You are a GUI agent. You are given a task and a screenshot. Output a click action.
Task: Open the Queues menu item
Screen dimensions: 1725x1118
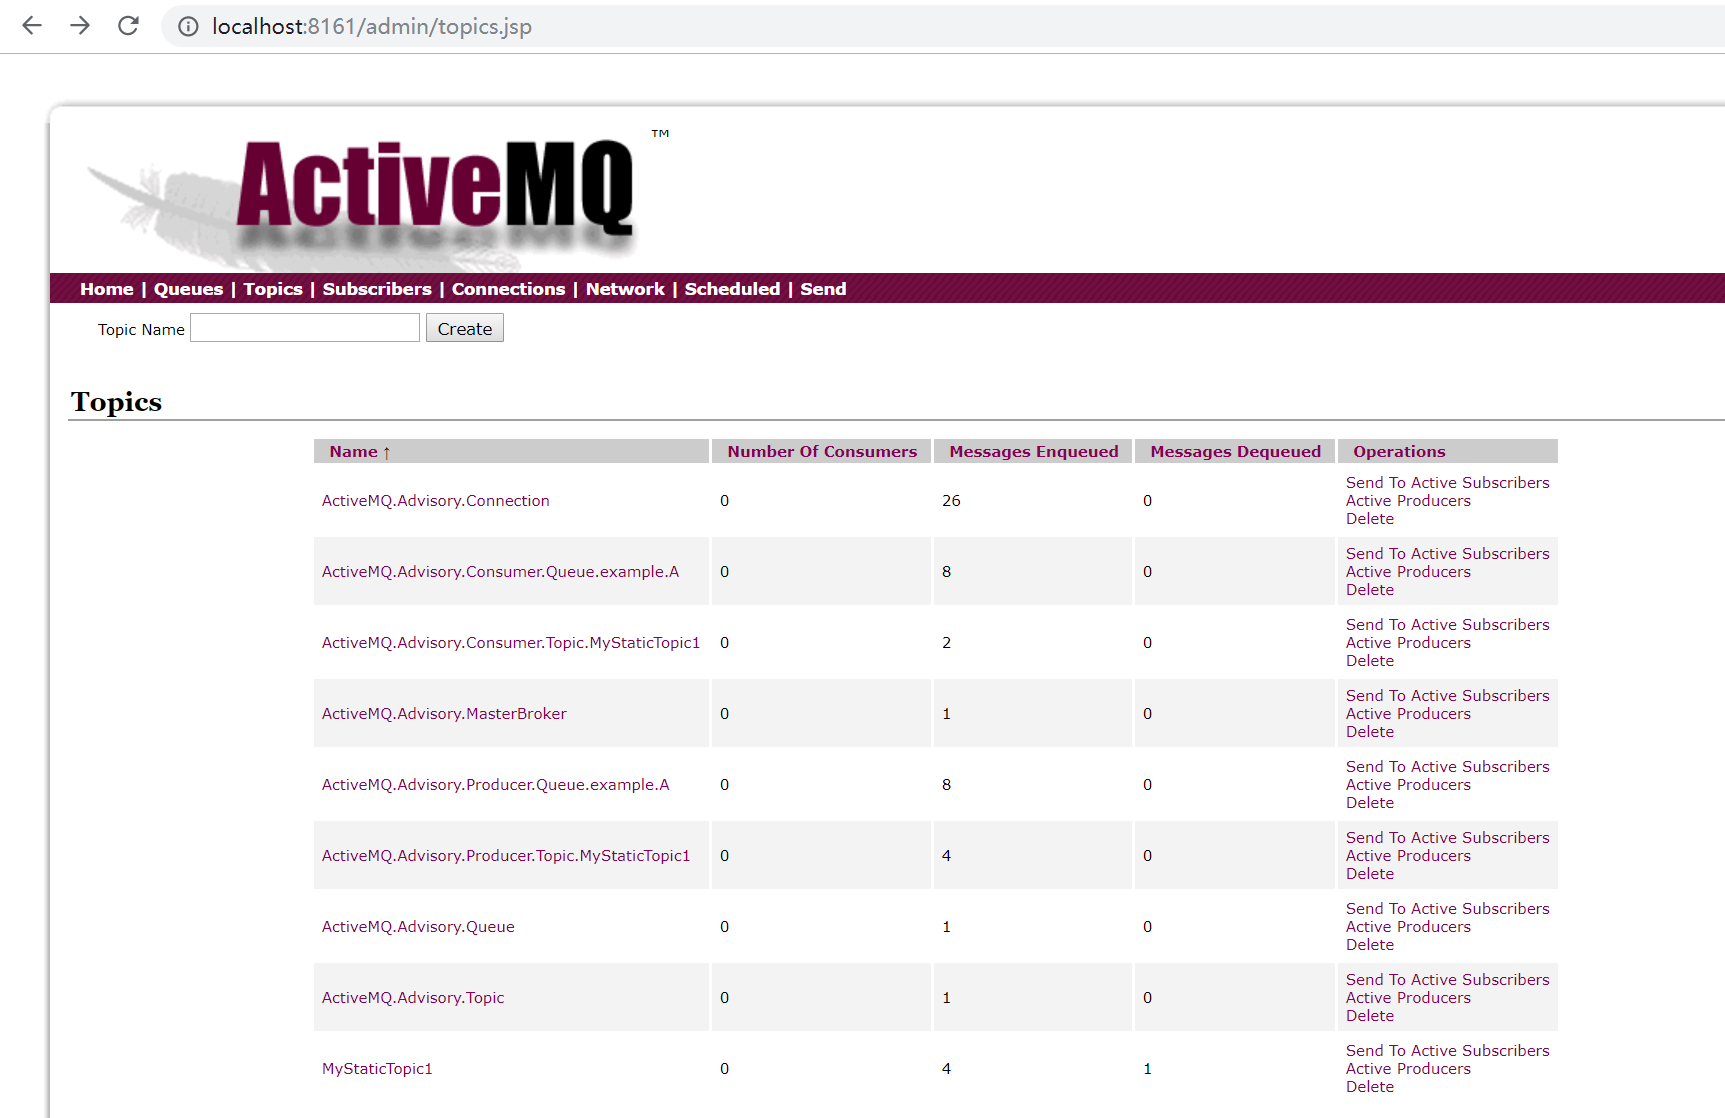[188, 289]
